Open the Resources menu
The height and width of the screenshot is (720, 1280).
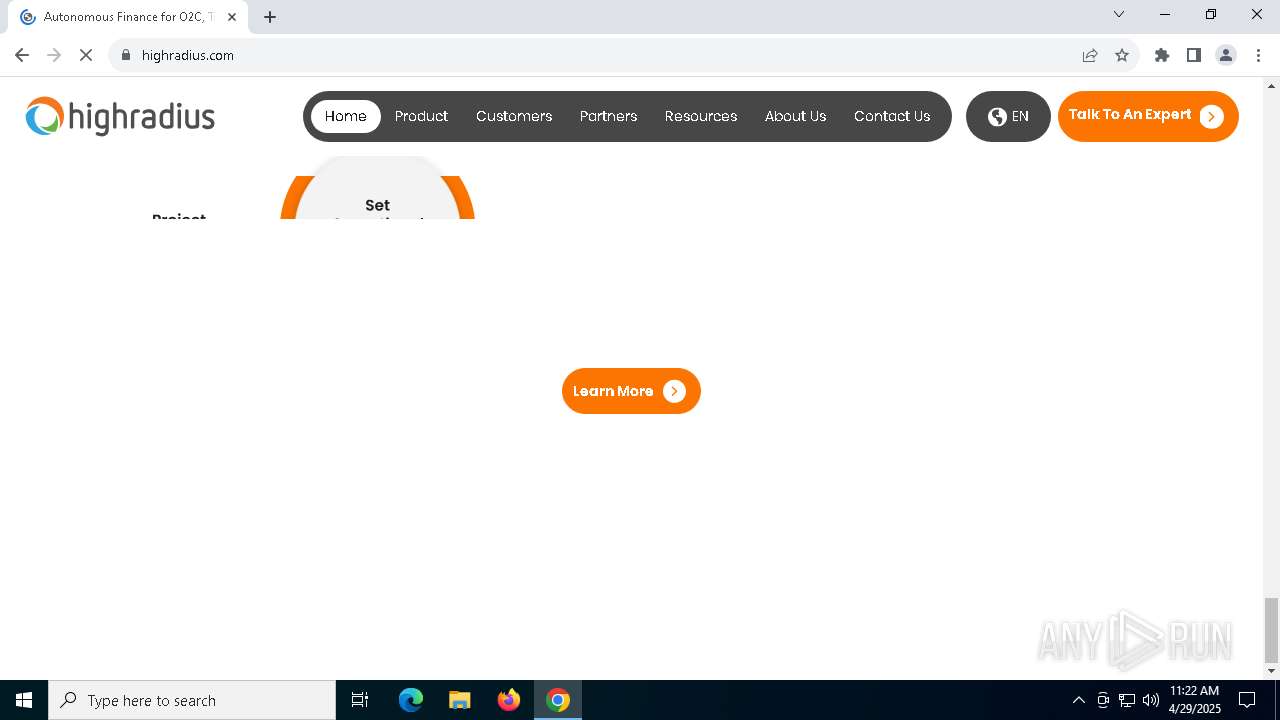pyautogui.click(x=701, y=116)
